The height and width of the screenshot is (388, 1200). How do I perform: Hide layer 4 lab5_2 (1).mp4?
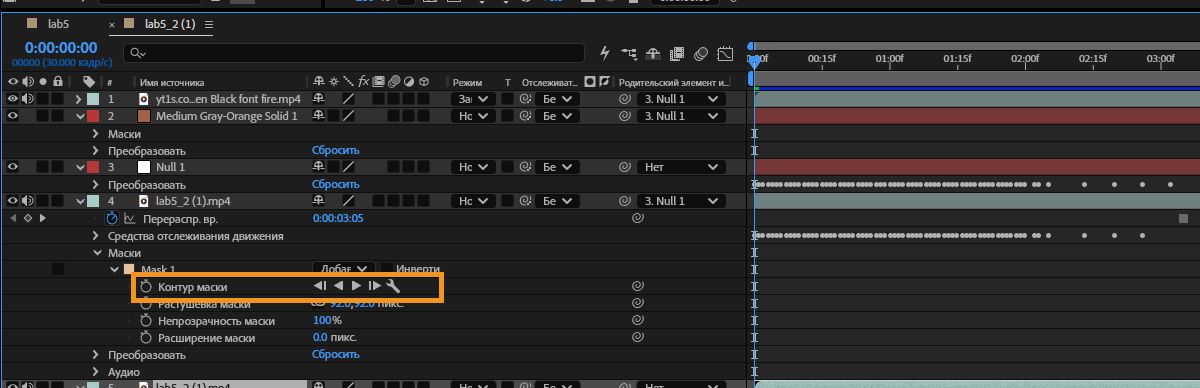(x=13, y=201)
